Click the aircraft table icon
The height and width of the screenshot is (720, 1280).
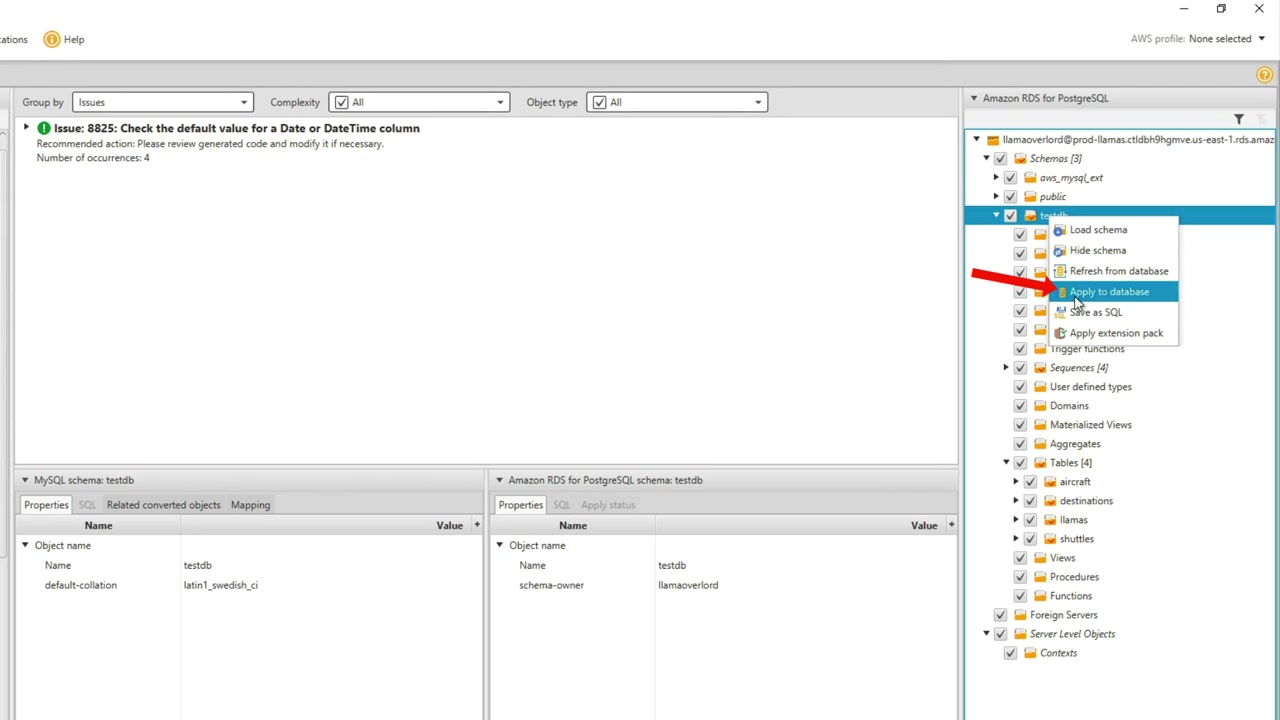1050,482
